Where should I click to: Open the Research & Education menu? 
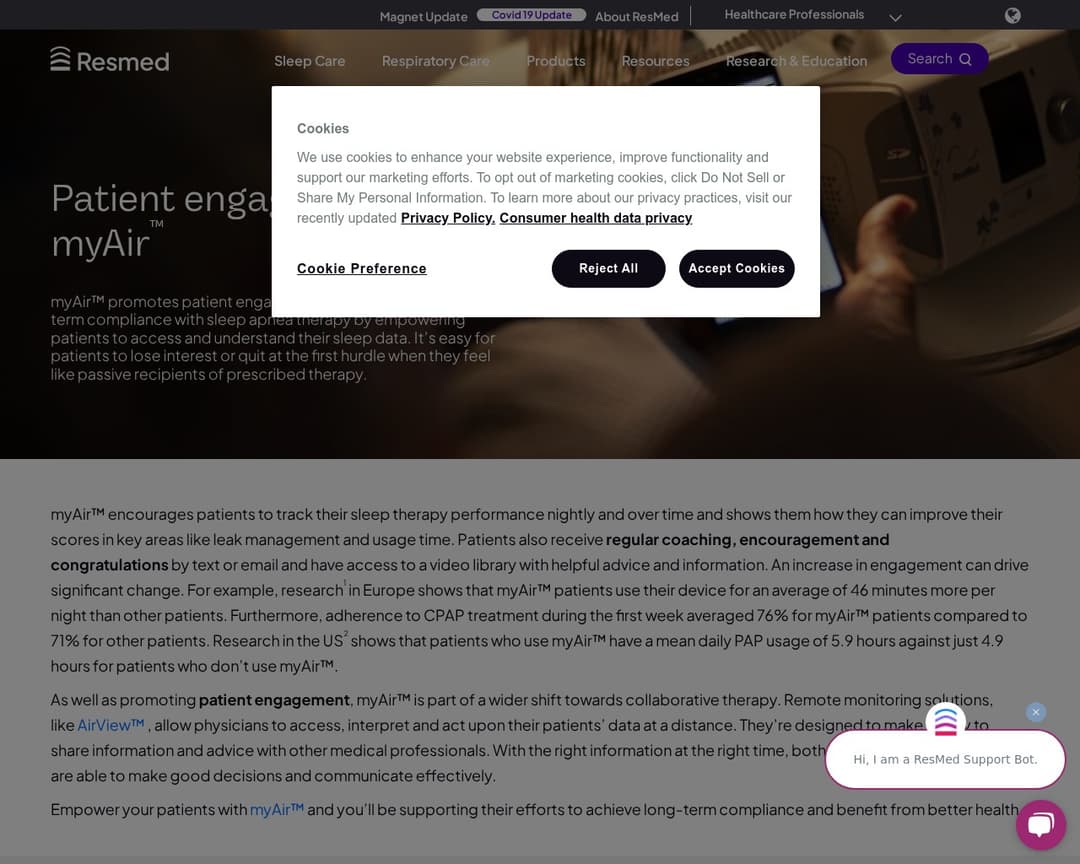pos(796,61)
